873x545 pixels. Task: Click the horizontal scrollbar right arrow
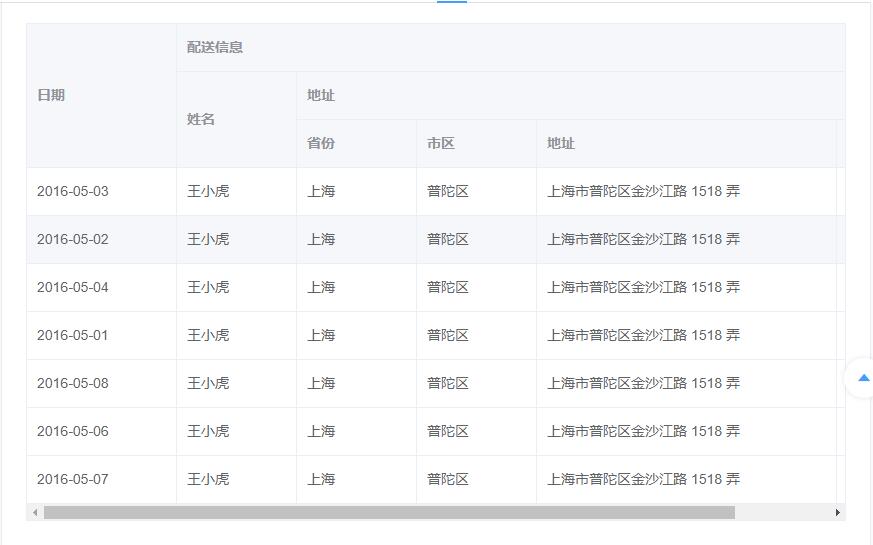click(837, 512)
